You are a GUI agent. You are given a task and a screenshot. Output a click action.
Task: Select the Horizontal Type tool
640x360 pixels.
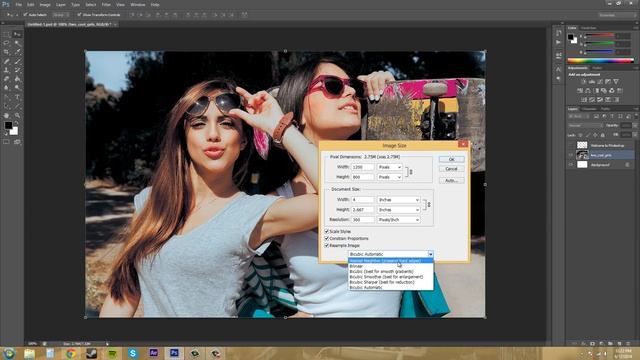click(x=18, y=97)
